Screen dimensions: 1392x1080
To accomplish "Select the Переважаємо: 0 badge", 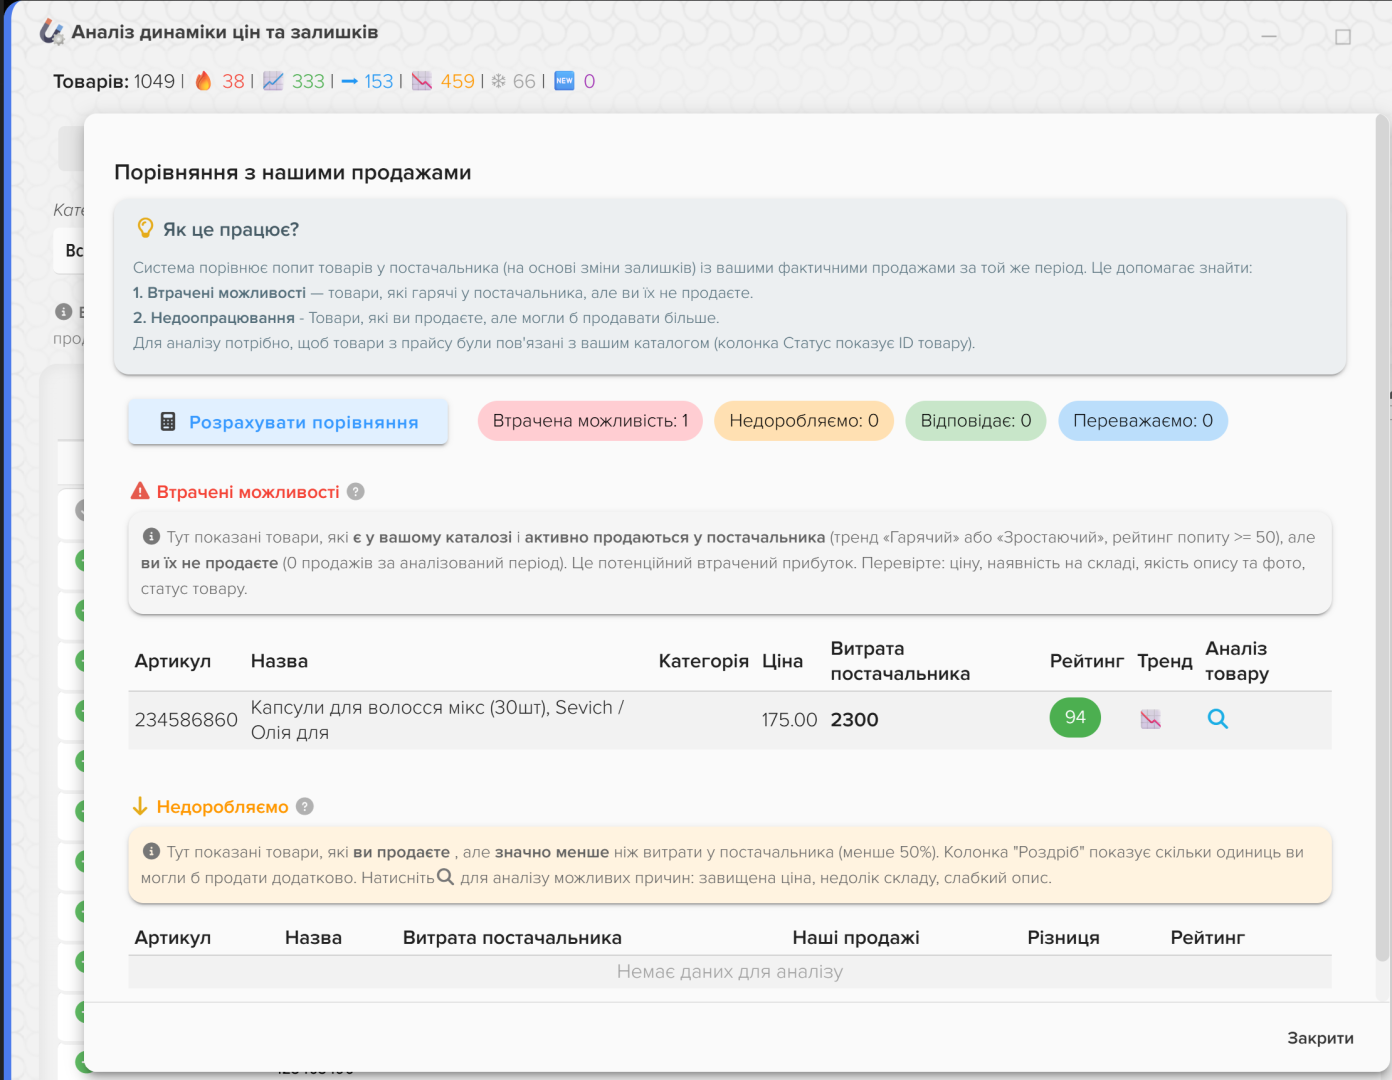I will click(1143, 421).
